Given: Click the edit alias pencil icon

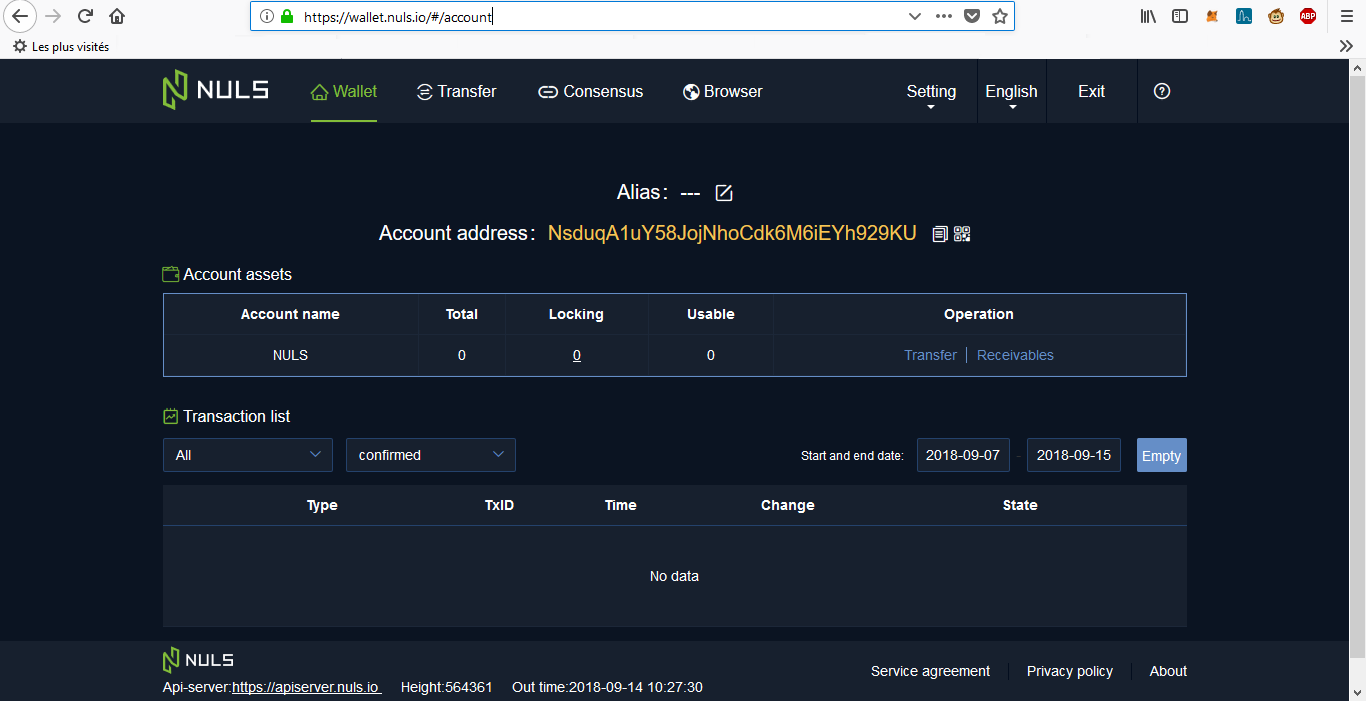Looking at the screenshot, I should coord(724,193).
